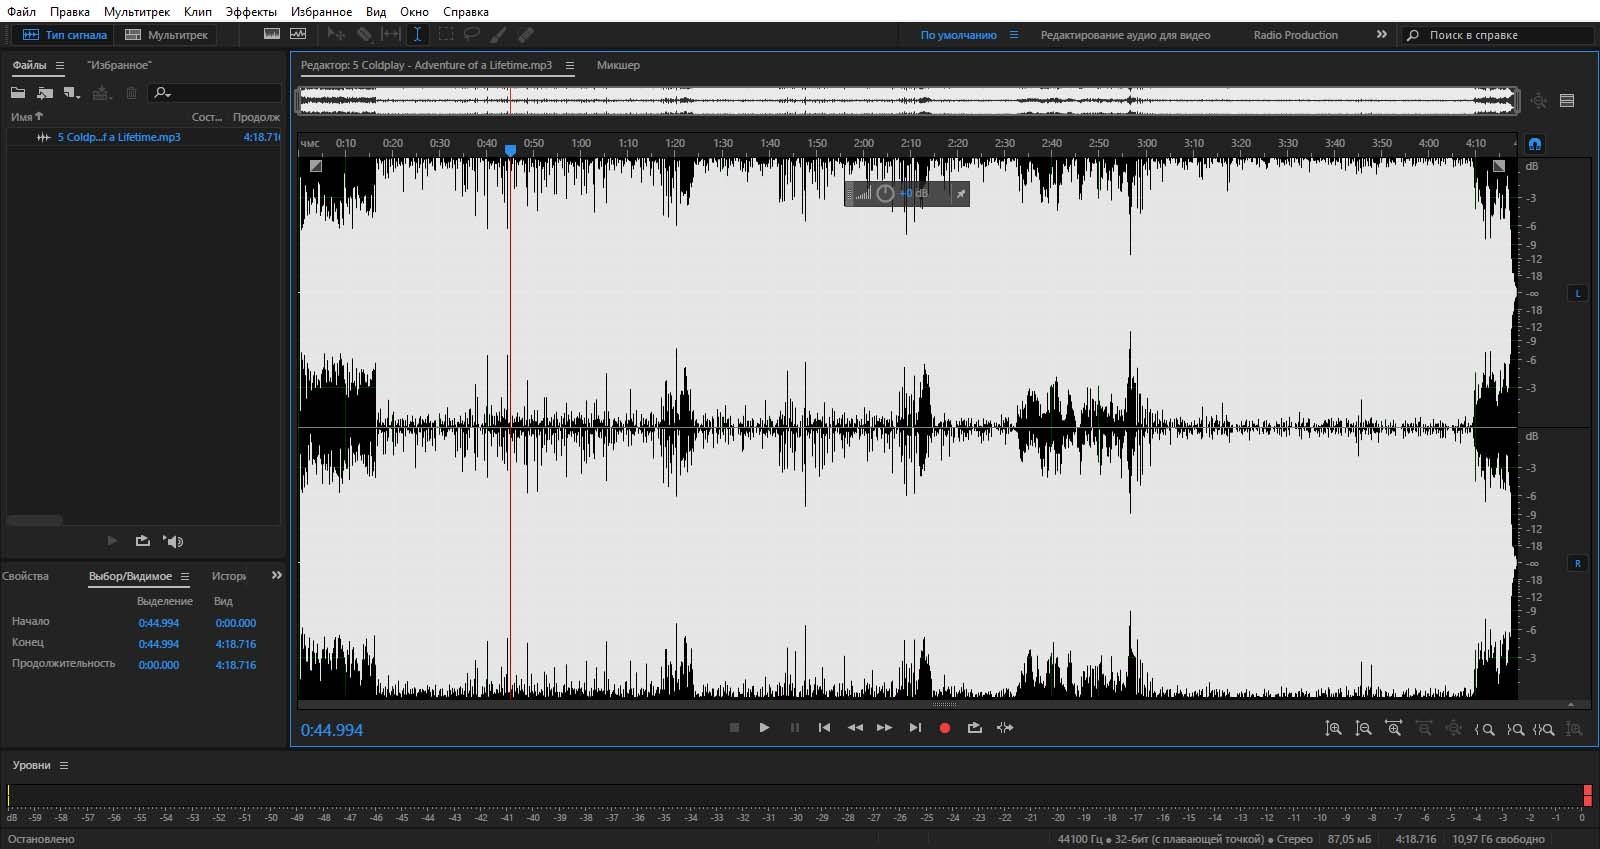Viewport: 1600px width, 849px height.
Task: Click the Import File icon
Action: [x=45, y=93]
